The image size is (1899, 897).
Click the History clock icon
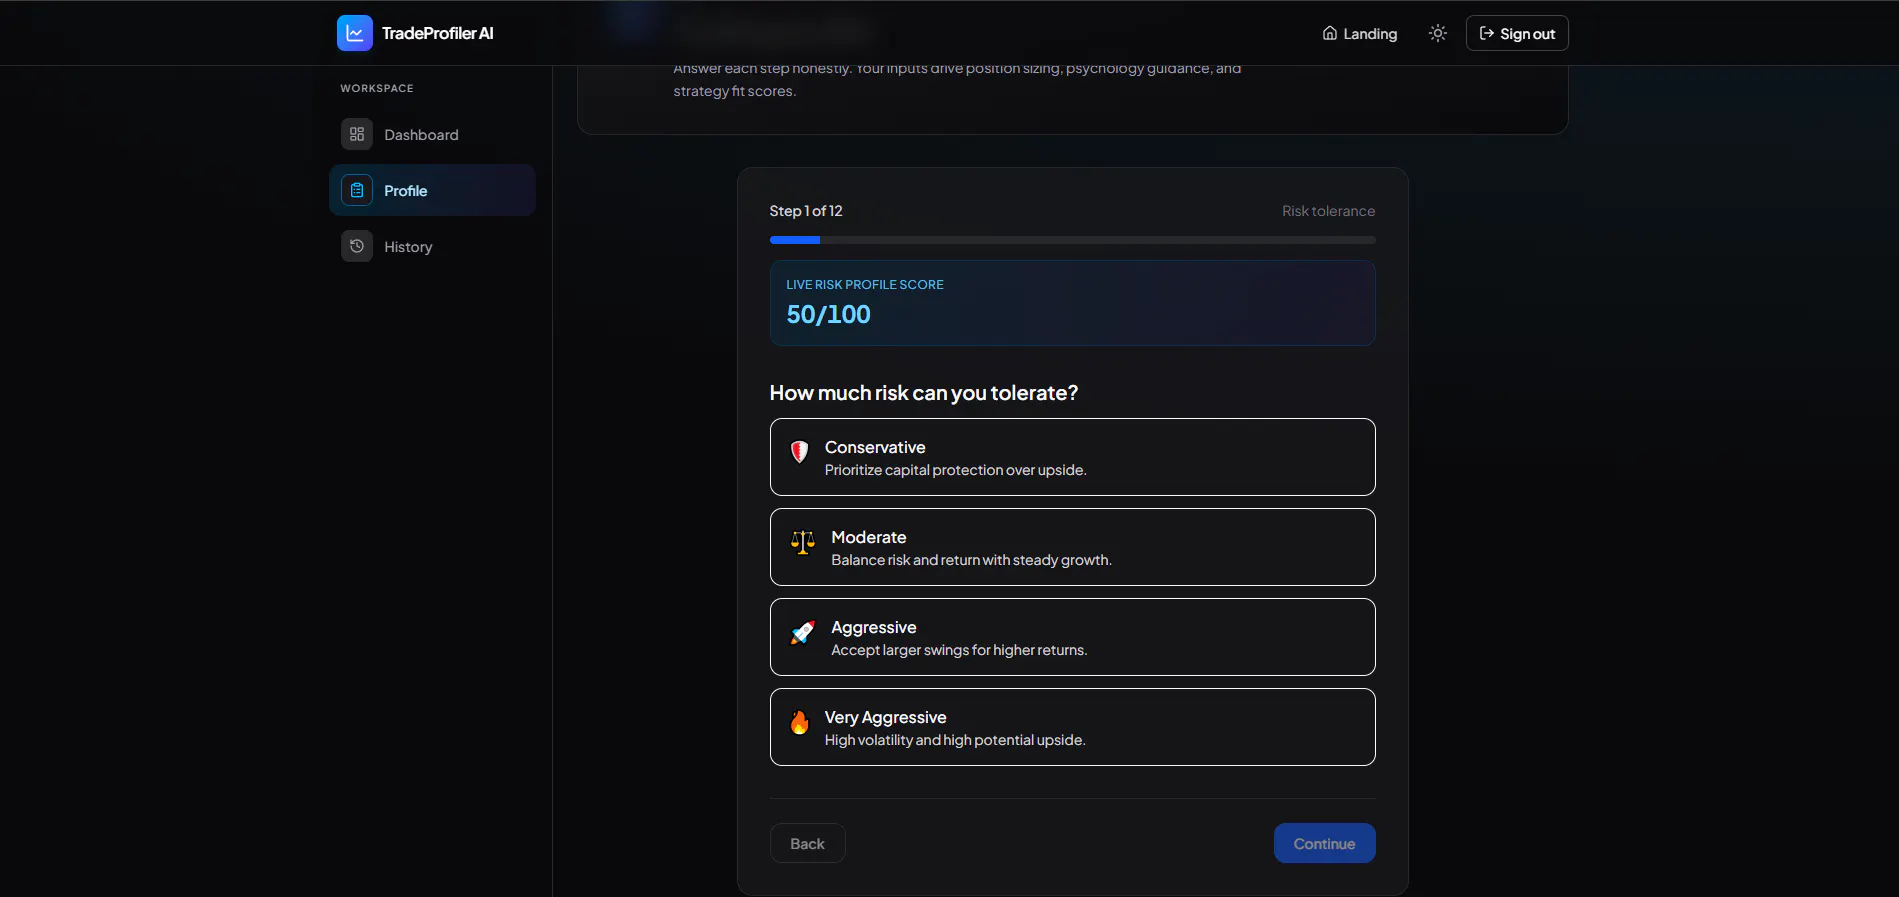pos(357,246)
